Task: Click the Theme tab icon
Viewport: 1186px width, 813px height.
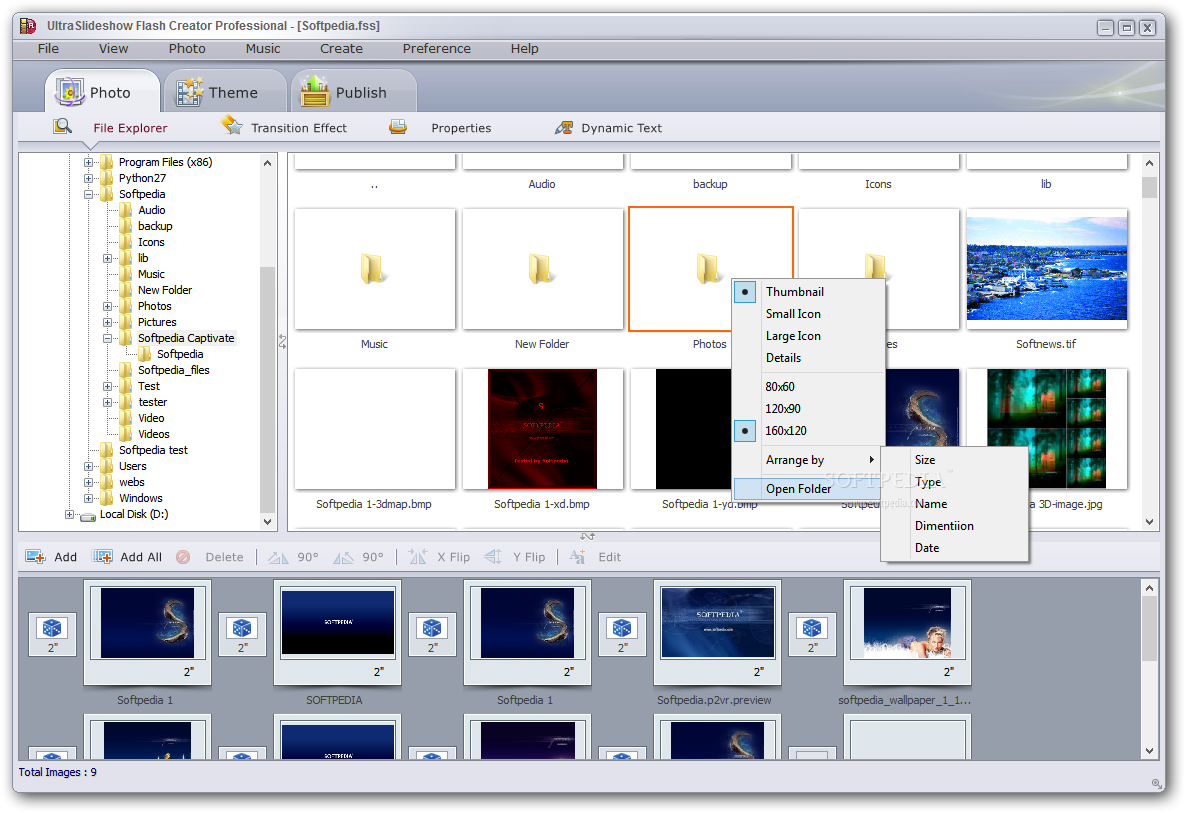Action: (x=190, y=92)
